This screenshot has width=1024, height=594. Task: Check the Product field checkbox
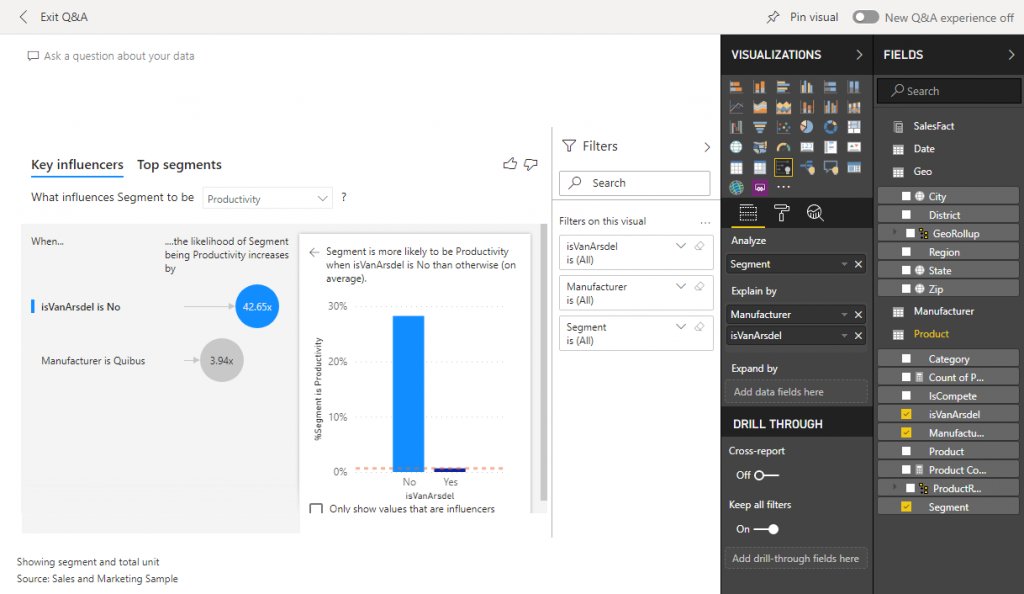[907, 451]
